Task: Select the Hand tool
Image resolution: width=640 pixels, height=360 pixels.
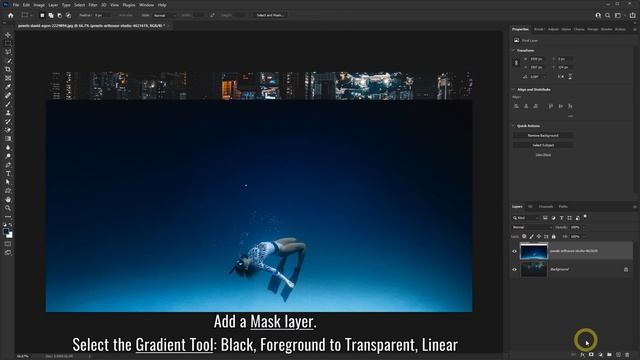Action: (8, 200)
